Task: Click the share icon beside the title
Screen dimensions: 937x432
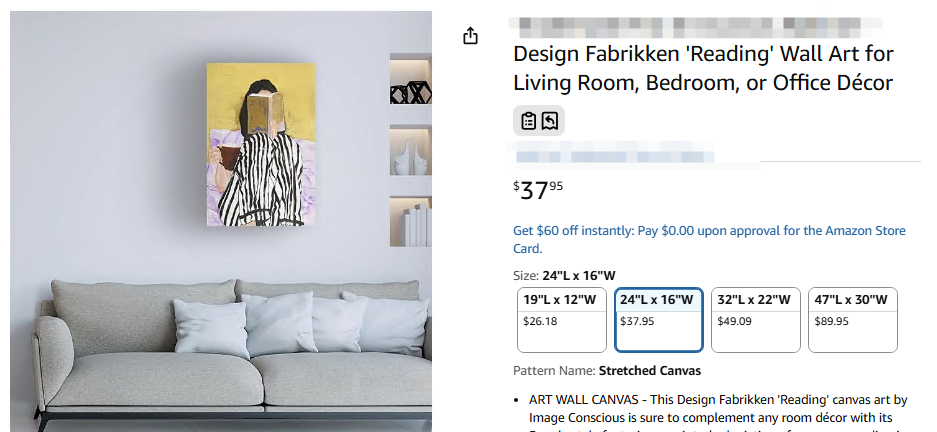Action: 471,36
